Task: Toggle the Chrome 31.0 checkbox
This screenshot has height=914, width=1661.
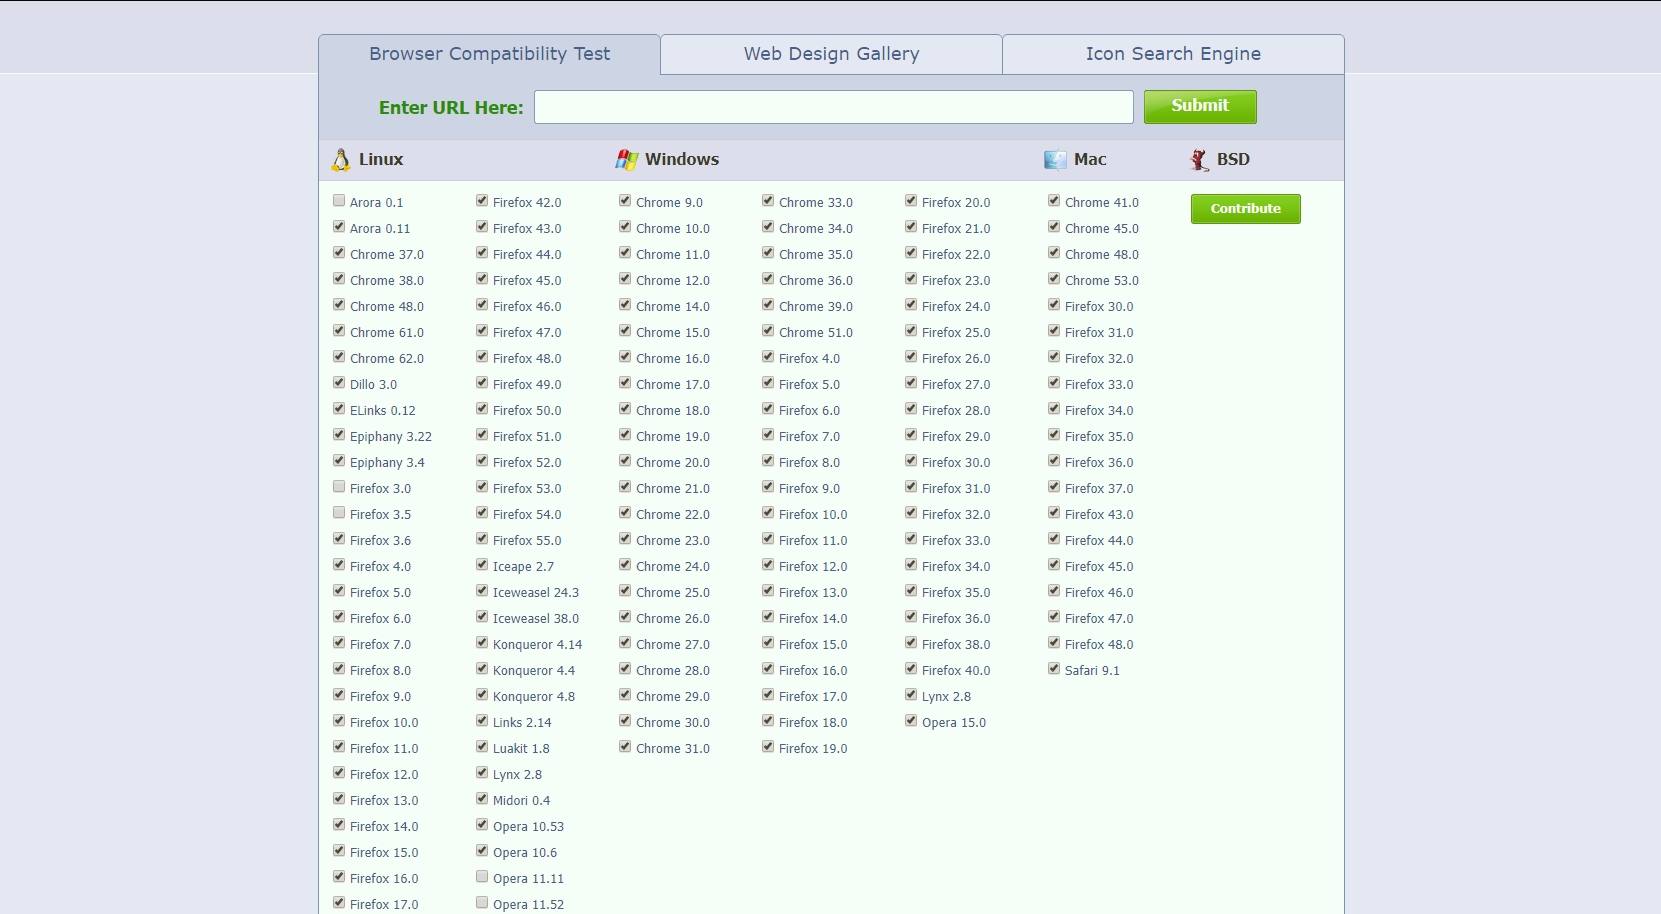Action: click(625, 747)
